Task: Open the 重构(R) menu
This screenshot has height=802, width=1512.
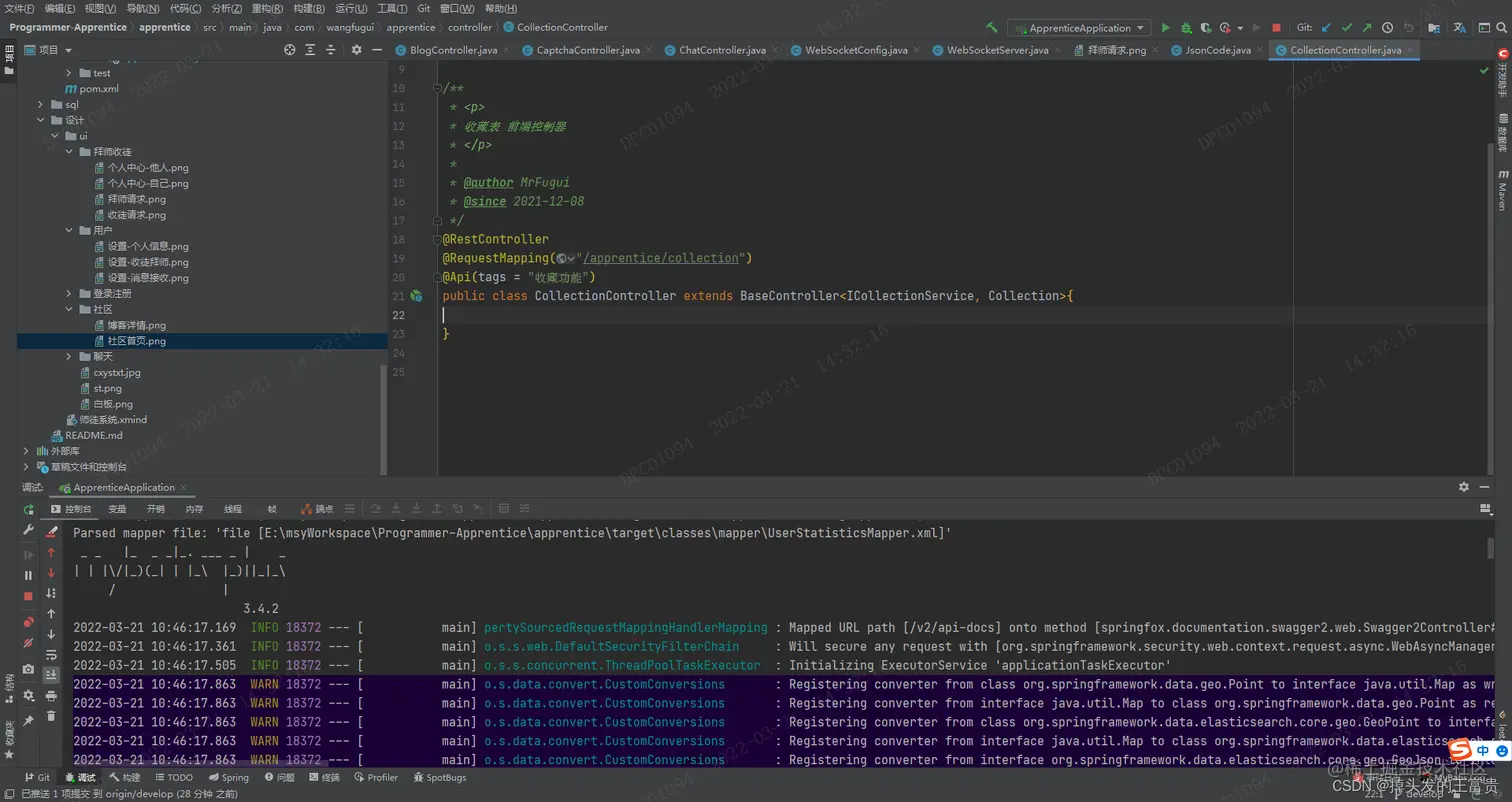Action: 267,8
